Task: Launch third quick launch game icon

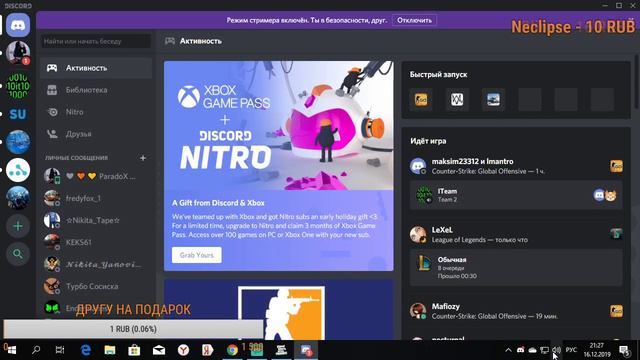Action: 493,99
